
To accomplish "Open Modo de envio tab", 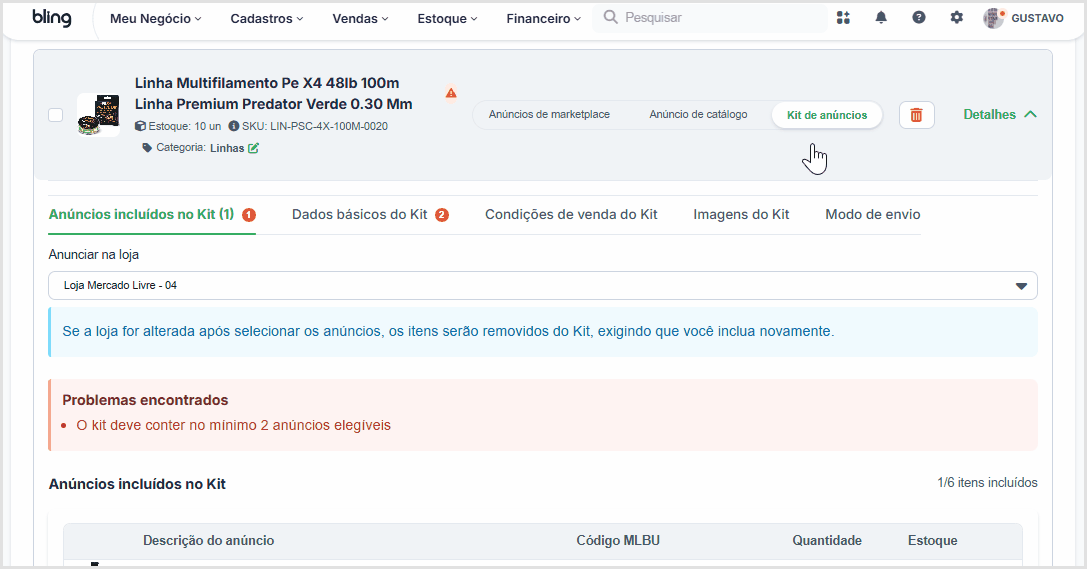I will 873,214.
